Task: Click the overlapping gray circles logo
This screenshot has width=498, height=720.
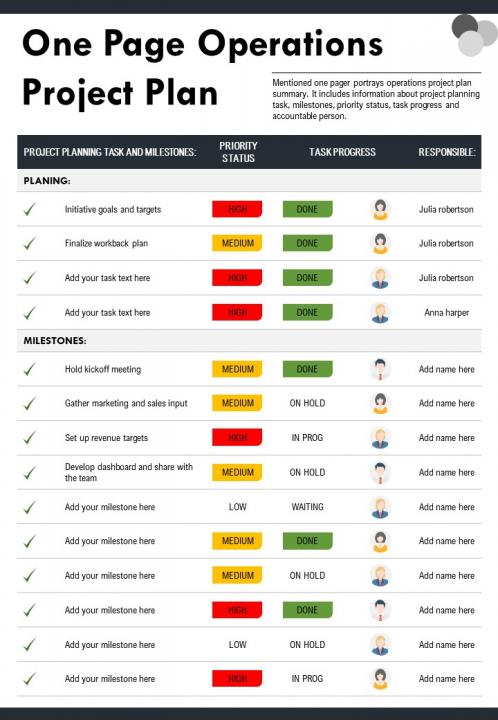Action: pyautogui.click(x=474, y=35)
